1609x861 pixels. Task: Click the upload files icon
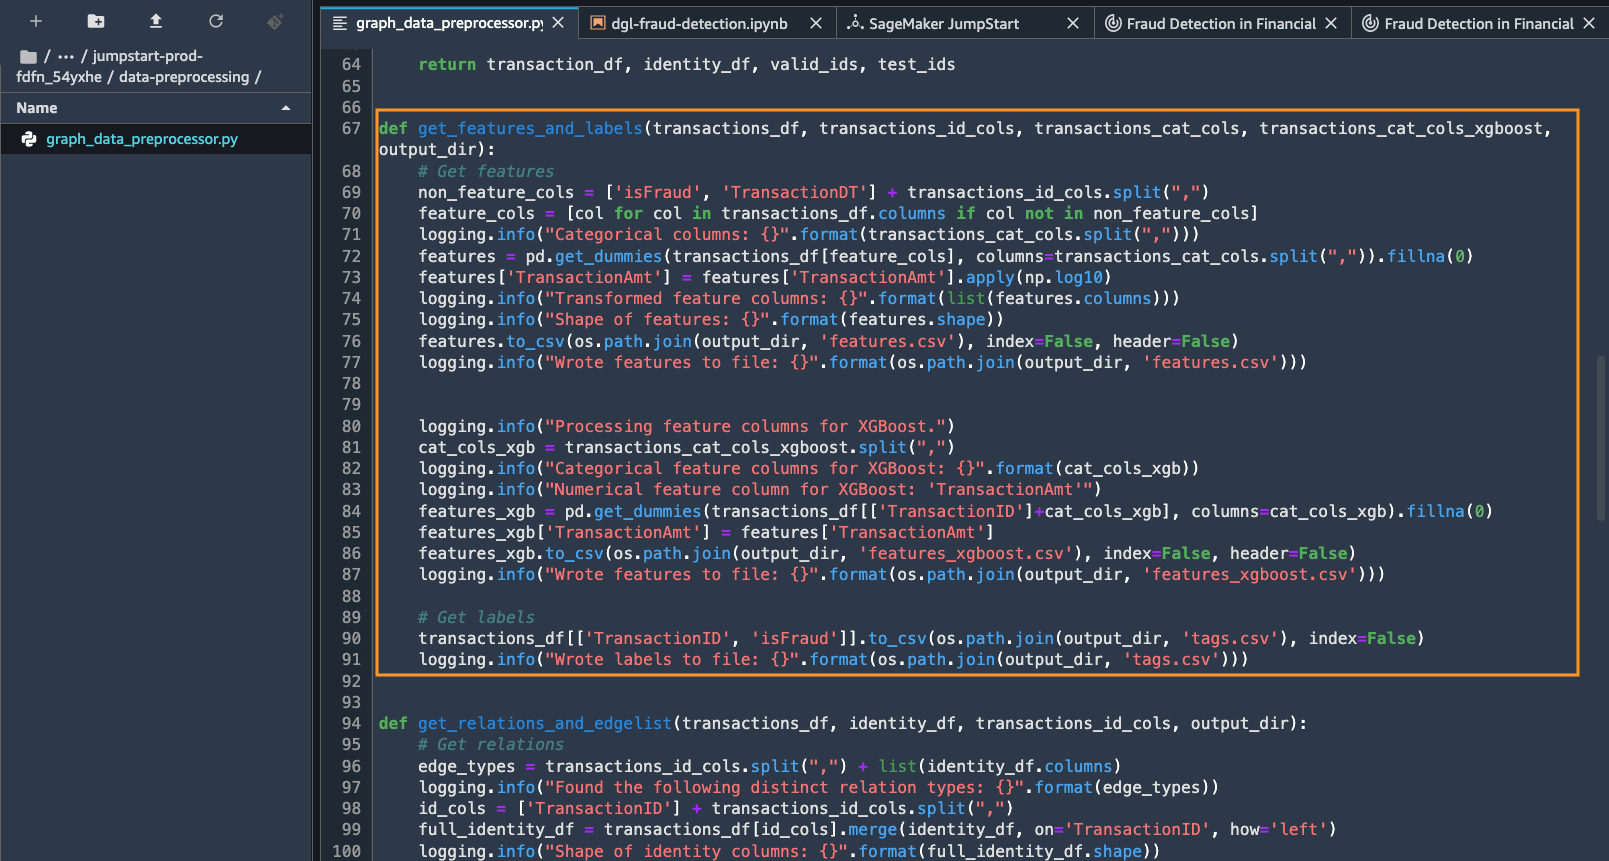[156, 21]
